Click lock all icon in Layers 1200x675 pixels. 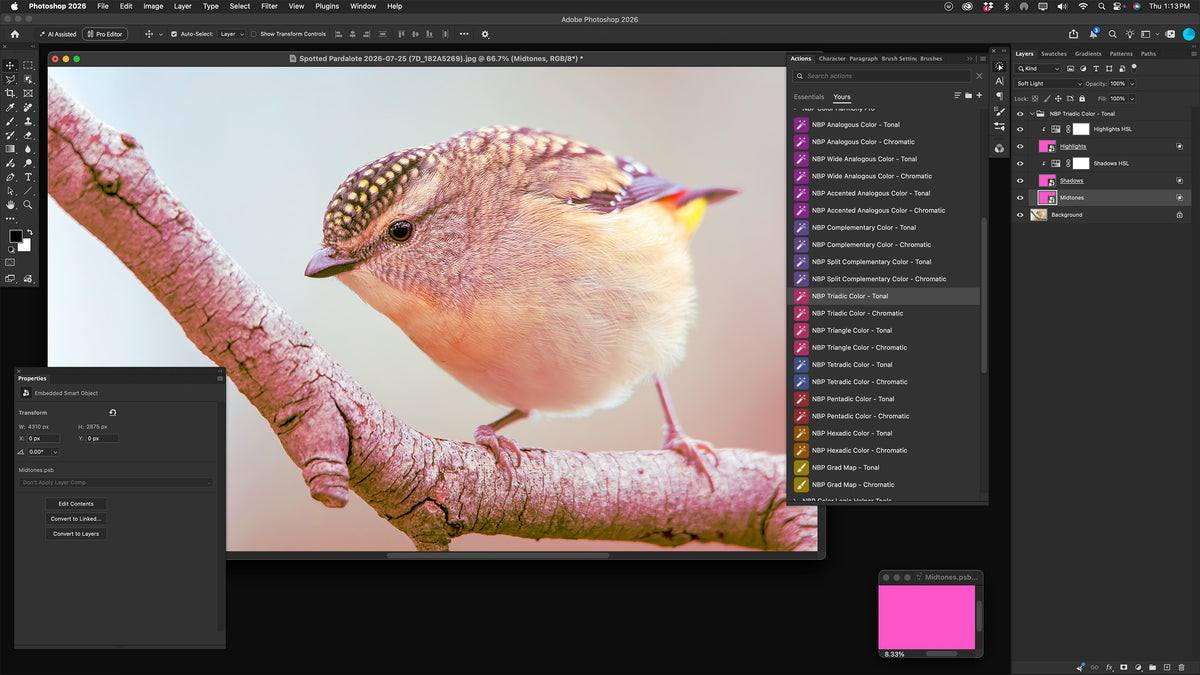(1082, 99)
